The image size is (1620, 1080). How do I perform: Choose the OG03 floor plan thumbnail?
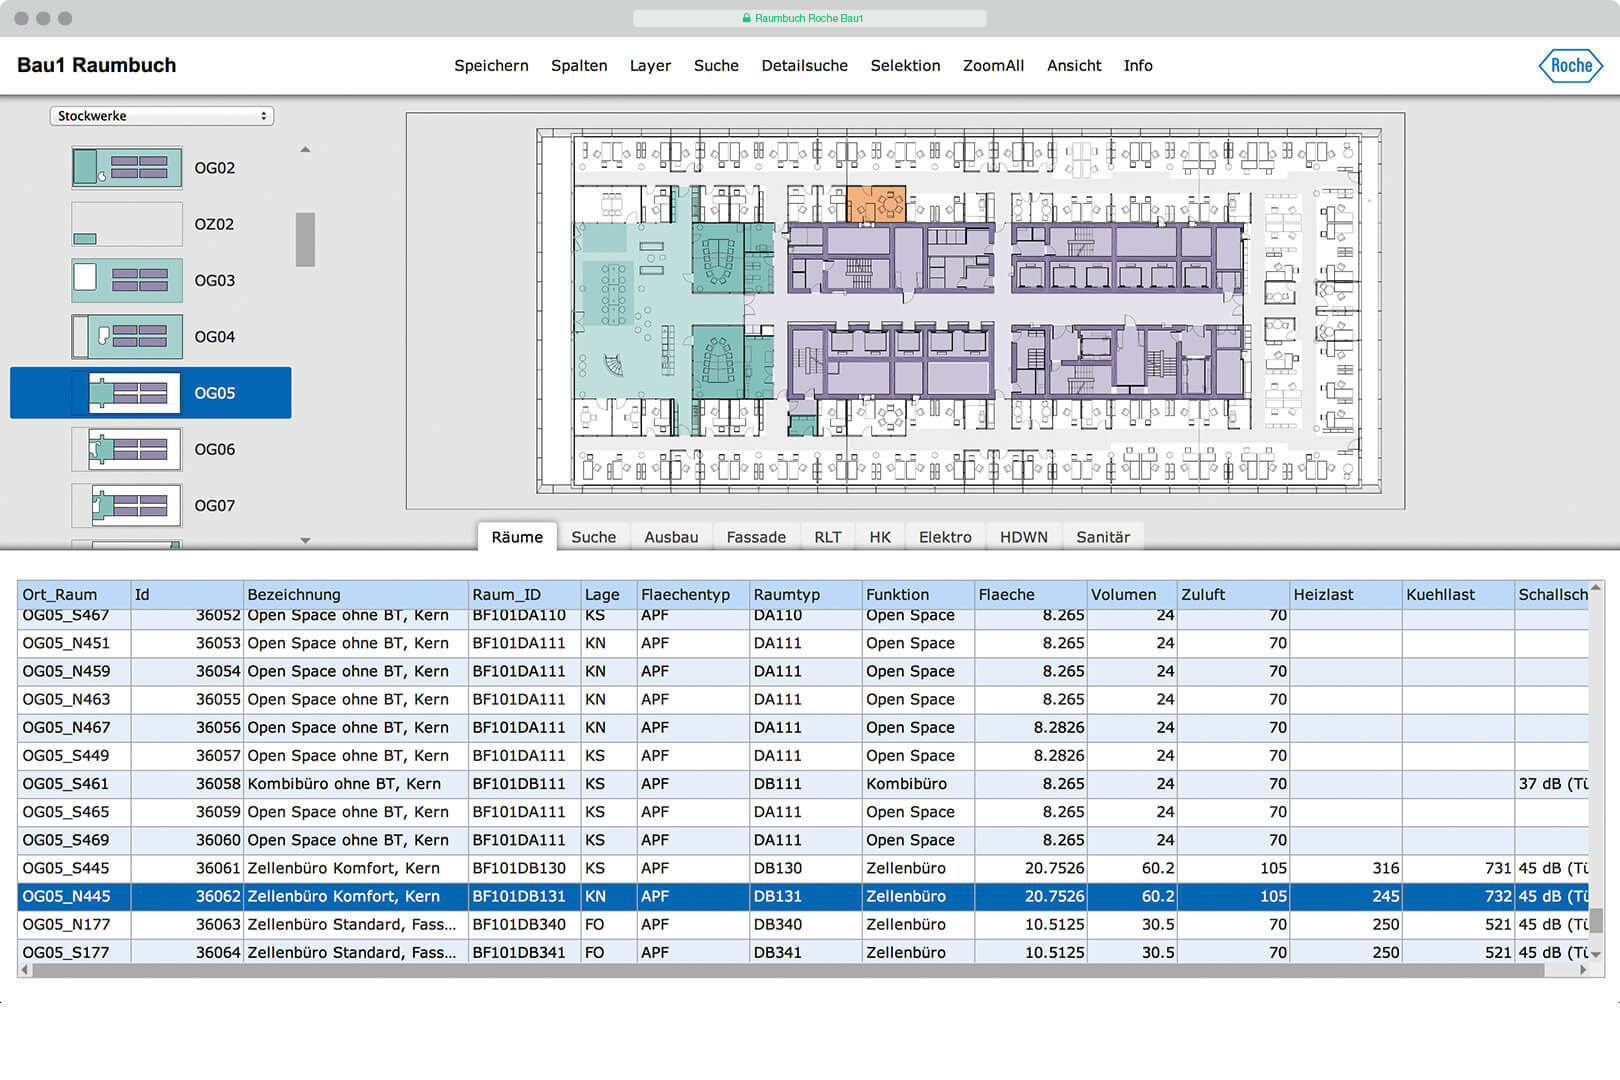(127, 281)
